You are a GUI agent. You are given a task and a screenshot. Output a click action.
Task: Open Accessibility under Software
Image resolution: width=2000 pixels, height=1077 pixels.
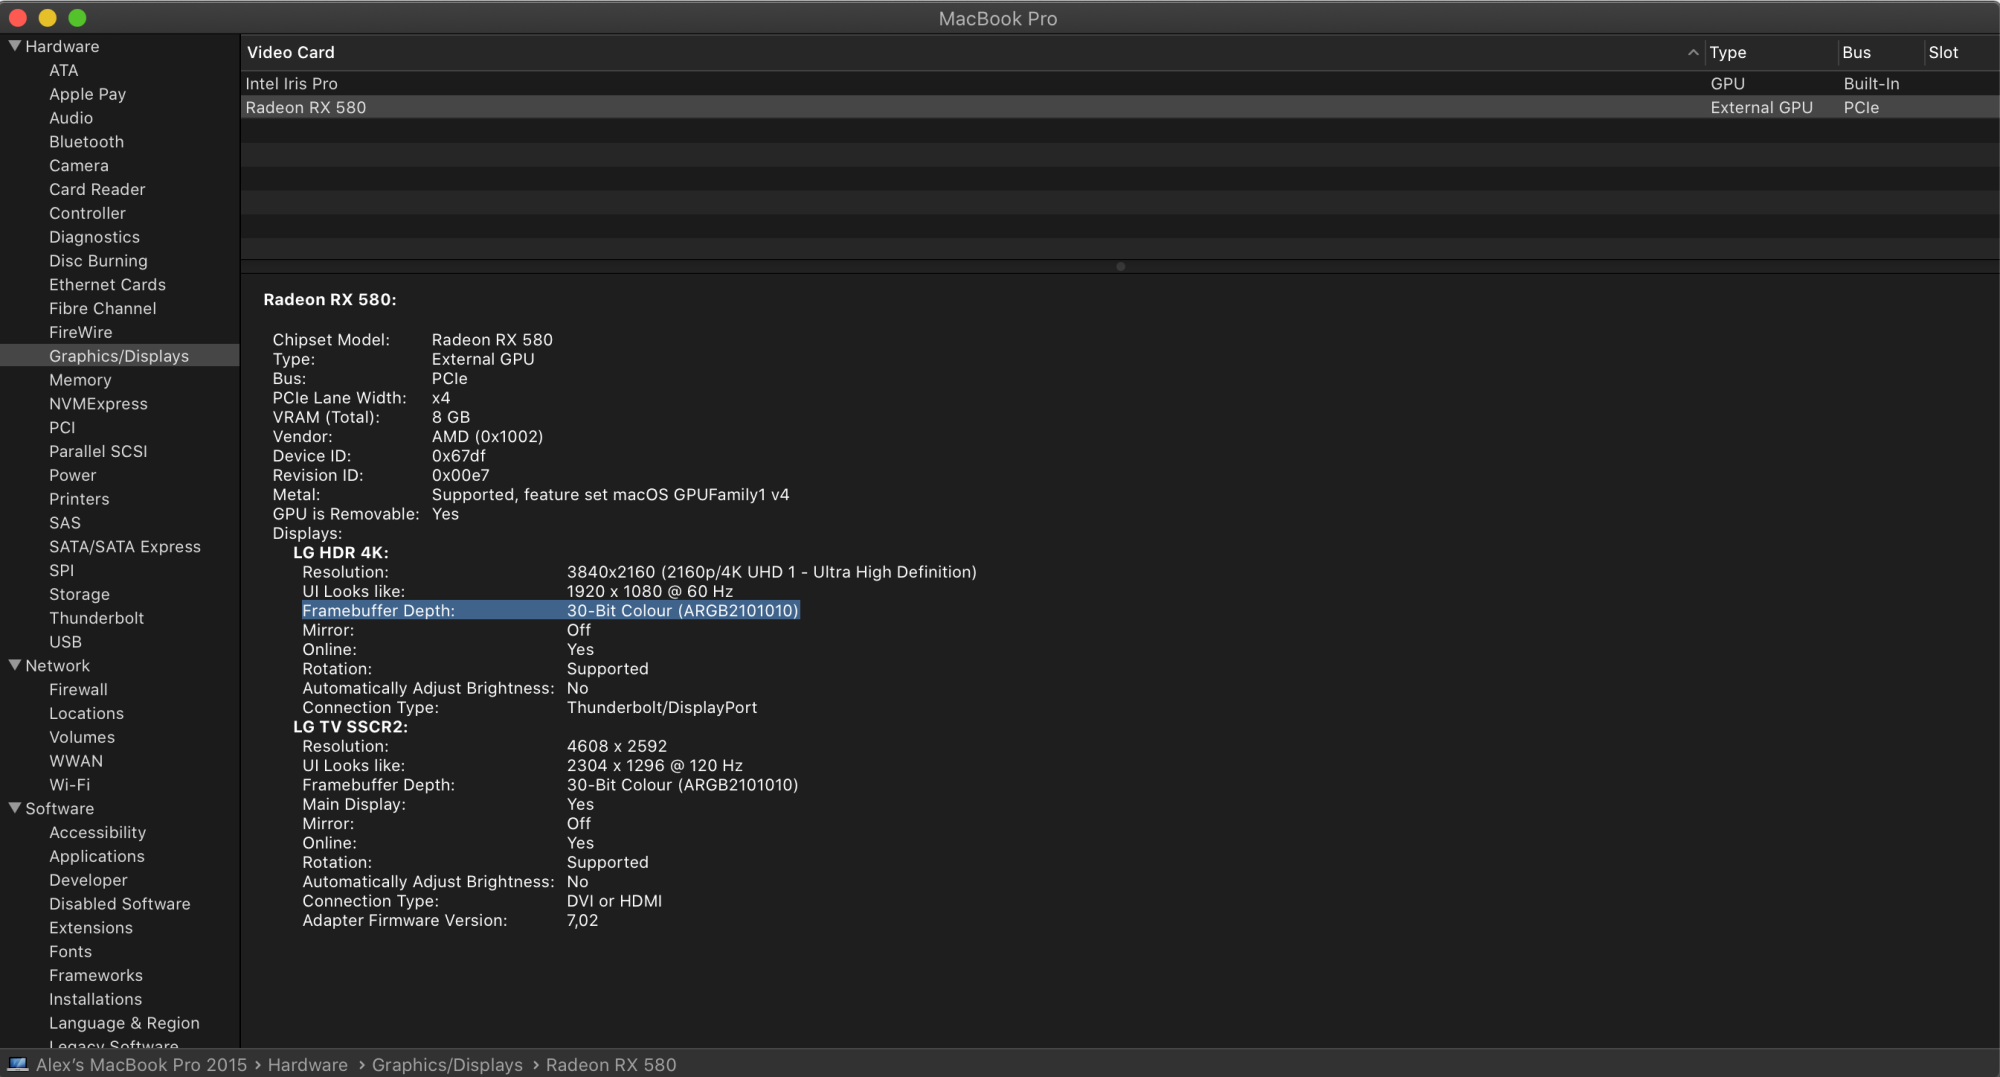[x=98, y=832]
